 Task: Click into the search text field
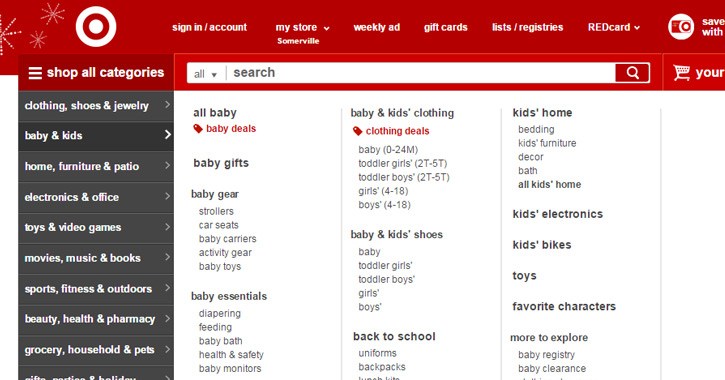point(422,73)
